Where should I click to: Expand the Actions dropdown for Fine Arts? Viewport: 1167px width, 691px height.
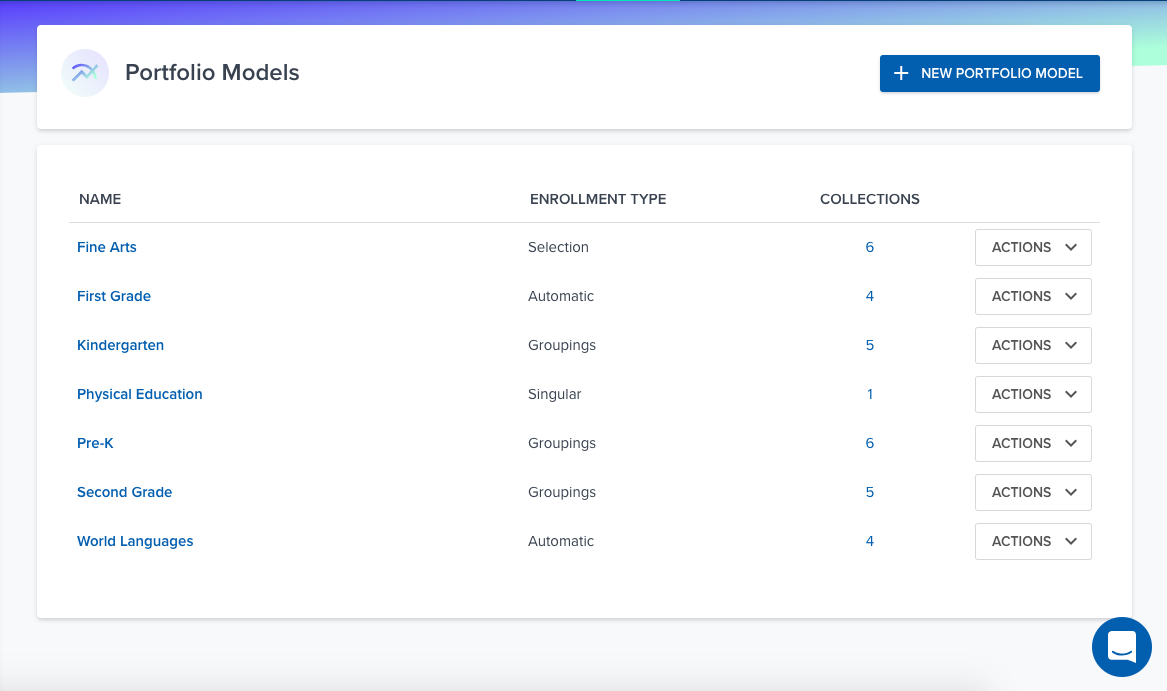1033,247
